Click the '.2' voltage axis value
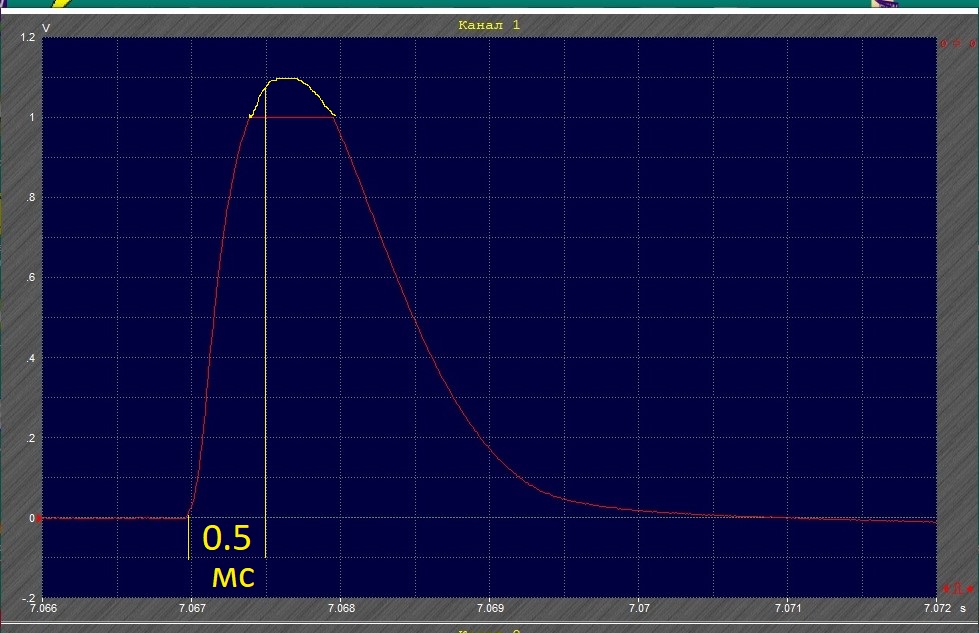Screen dimensions: 979x633 pos(31,438)
